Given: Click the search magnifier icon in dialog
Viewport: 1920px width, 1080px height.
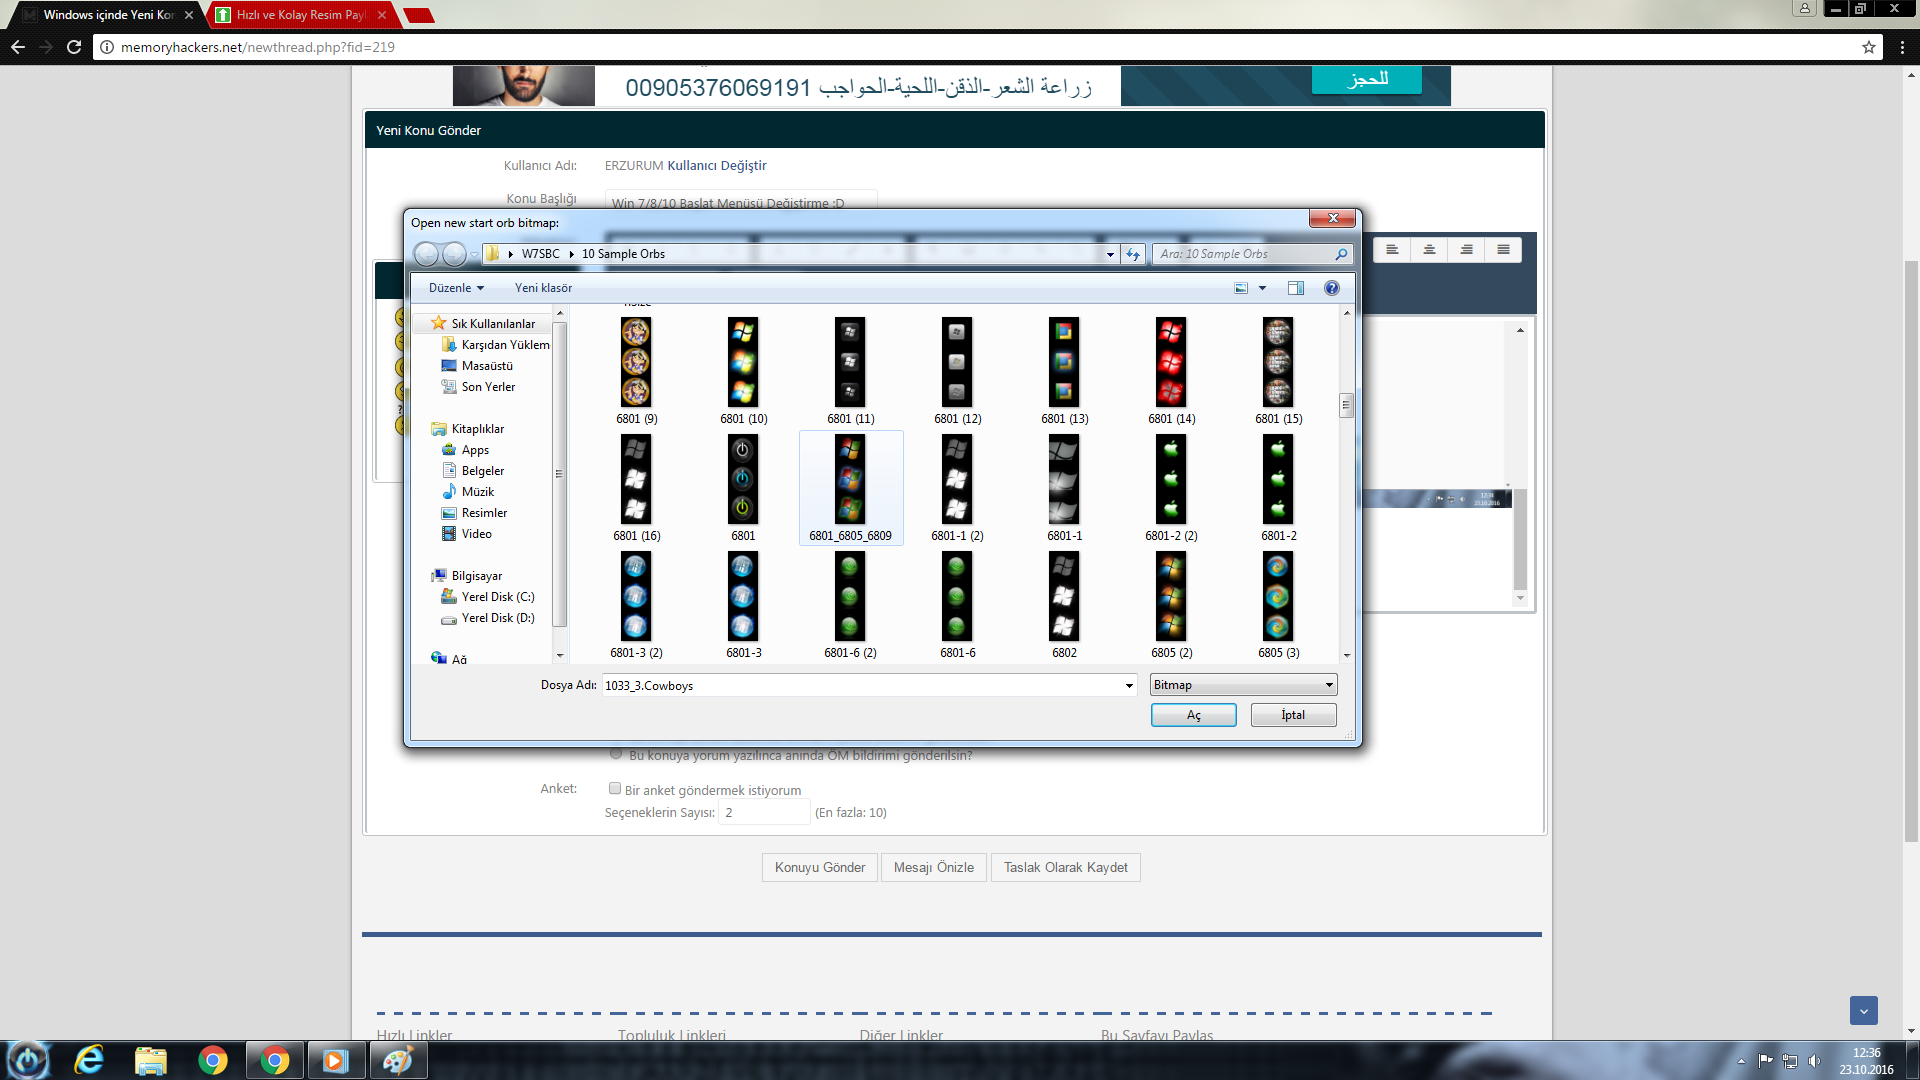Looking at the screenshot, I should 1341,254.
